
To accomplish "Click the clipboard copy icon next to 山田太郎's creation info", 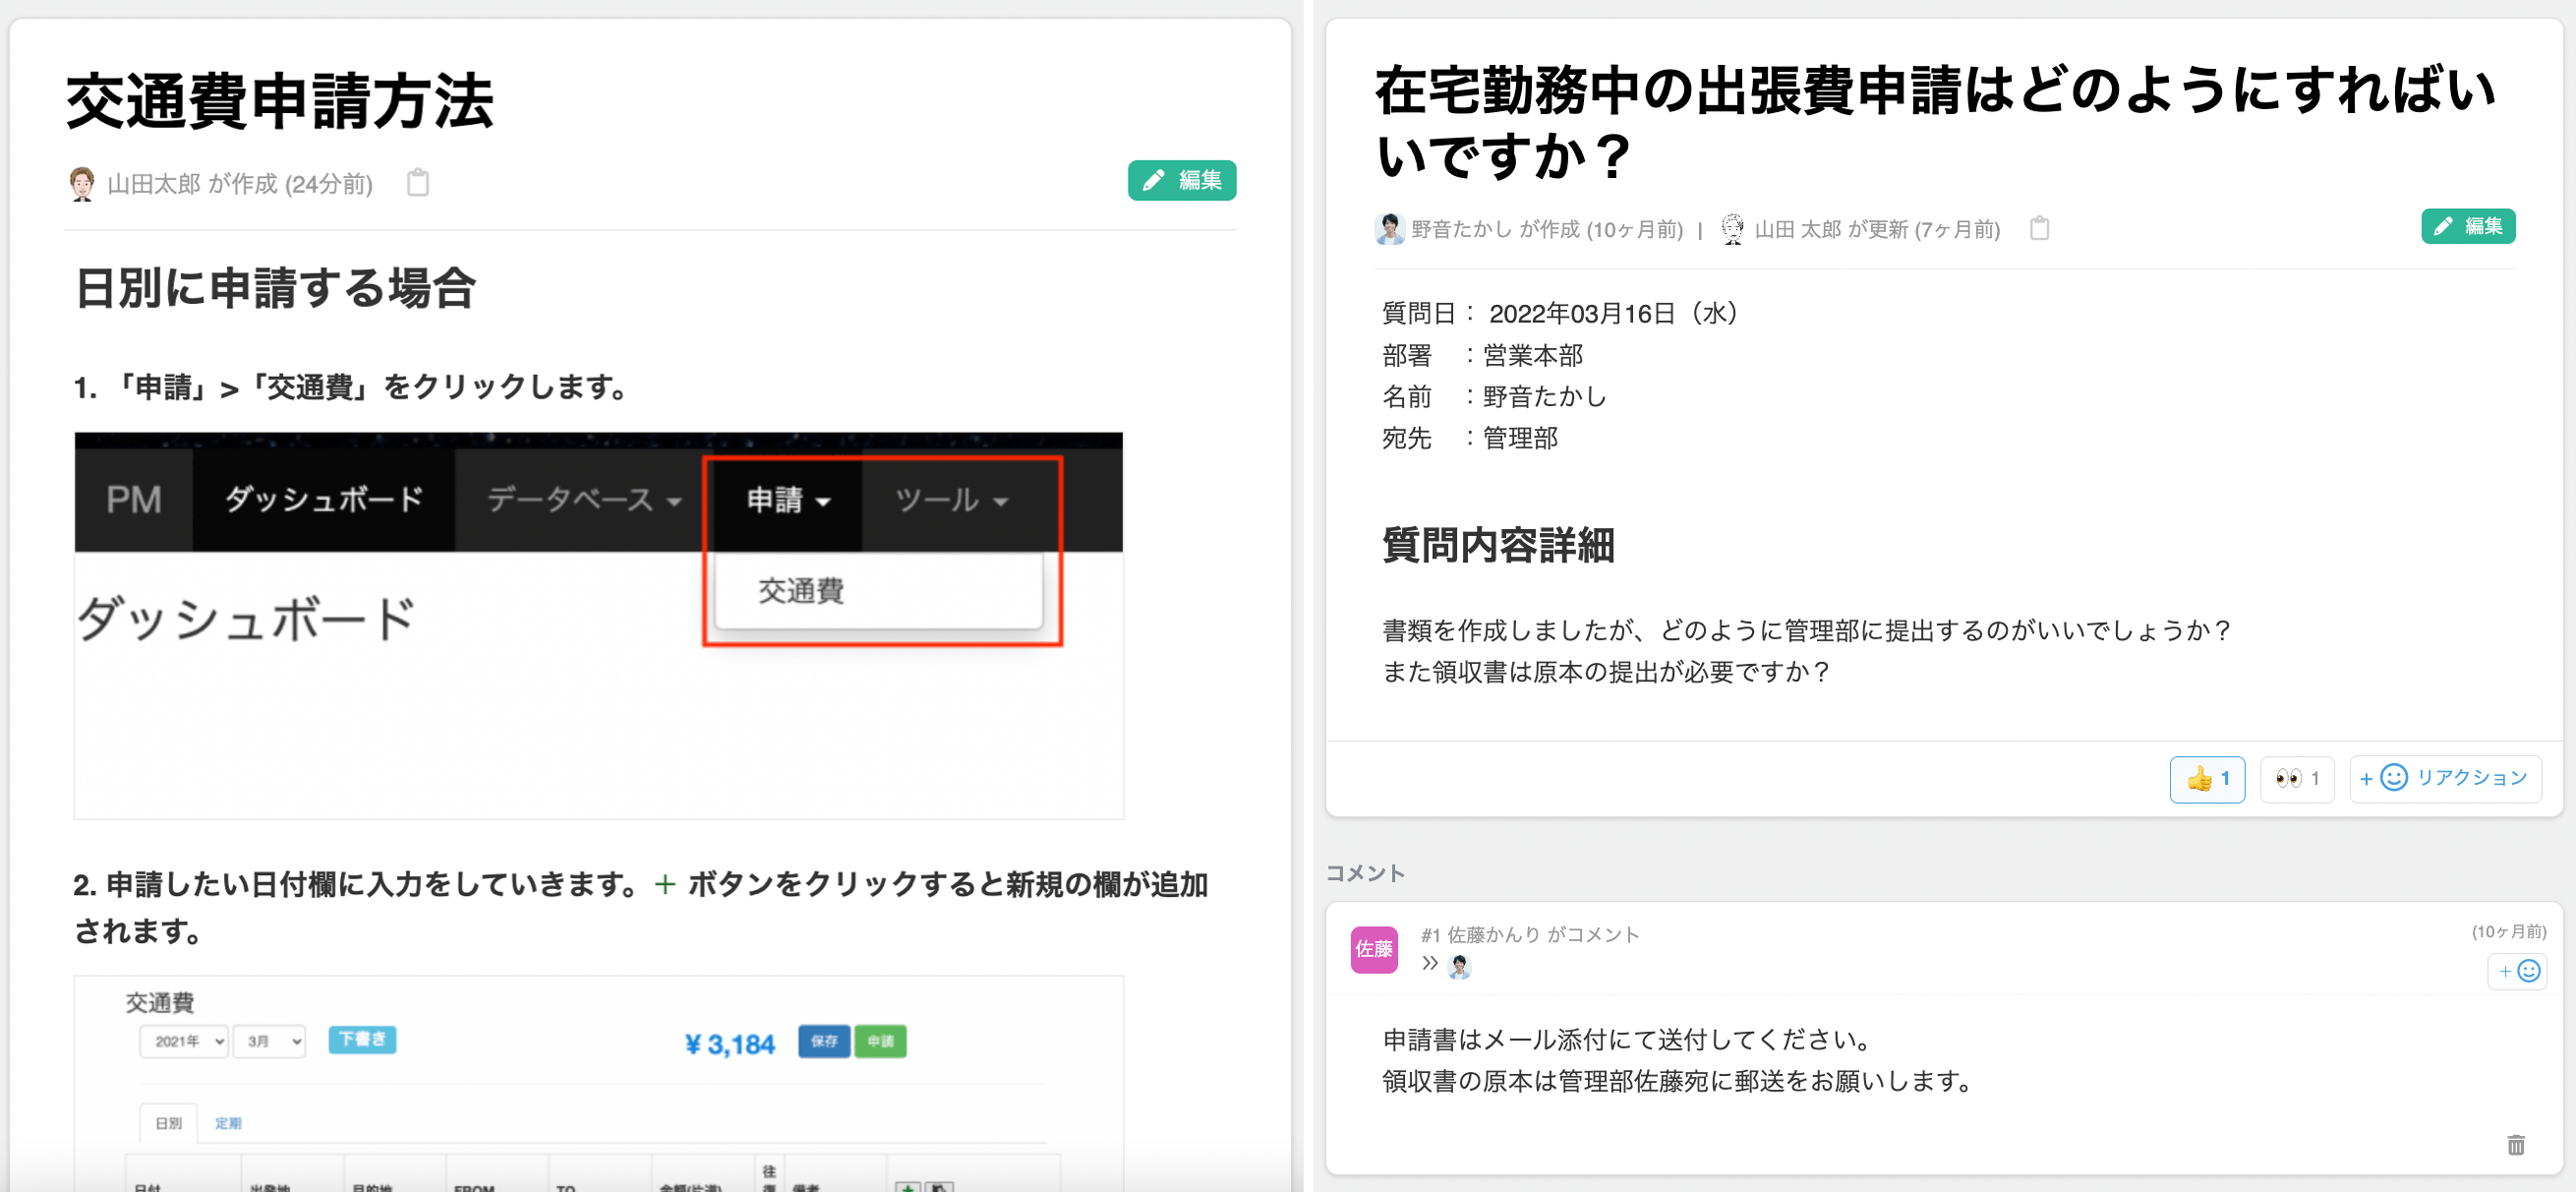I will (x=418, y=182).
